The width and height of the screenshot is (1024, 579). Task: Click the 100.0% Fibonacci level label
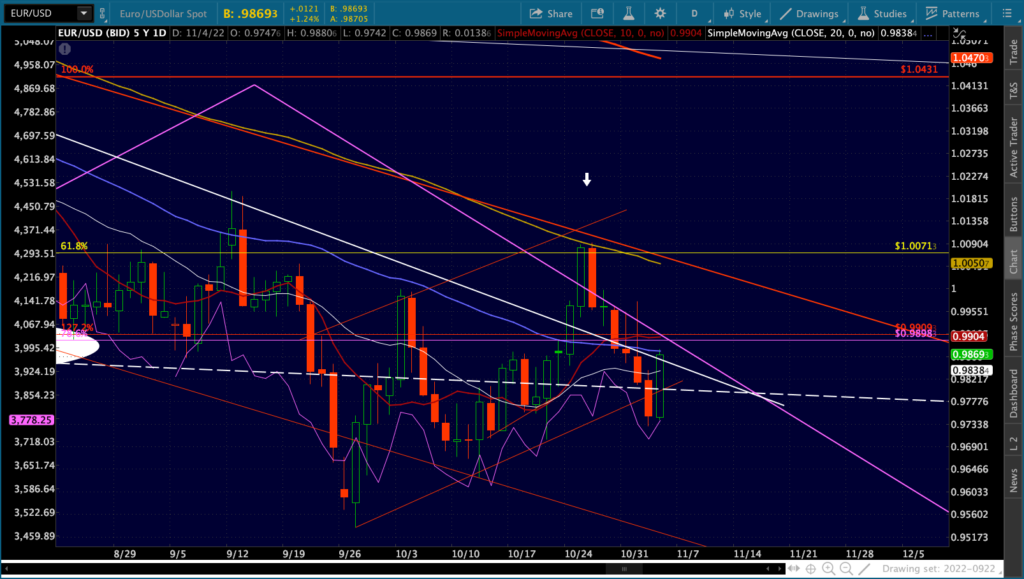coord(77,69)
